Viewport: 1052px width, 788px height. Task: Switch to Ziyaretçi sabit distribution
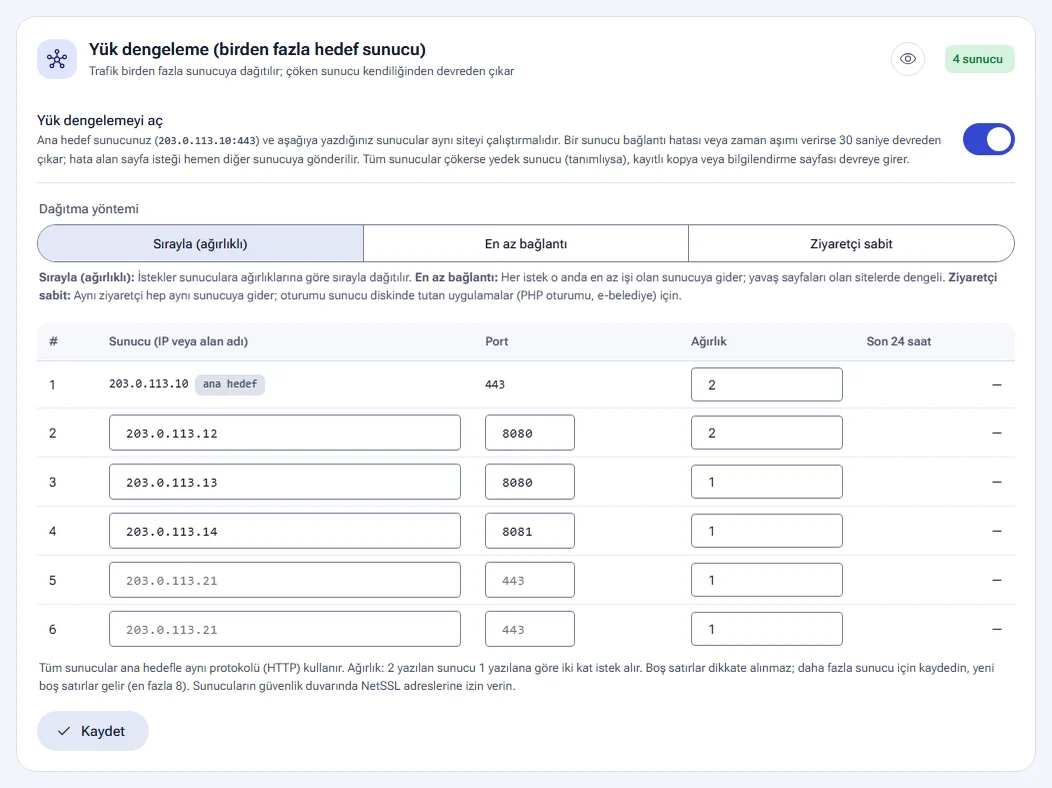pyautogui.click(x=851, y=243)
